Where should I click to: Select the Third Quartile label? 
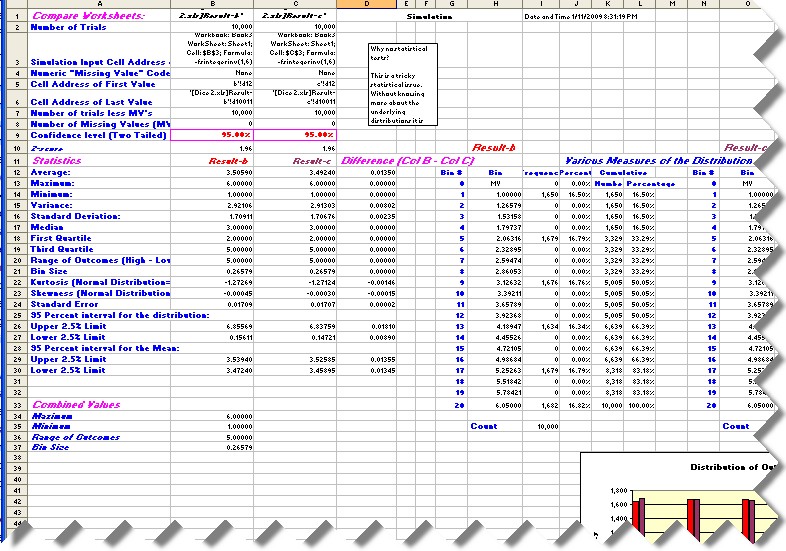coord(62,250)
